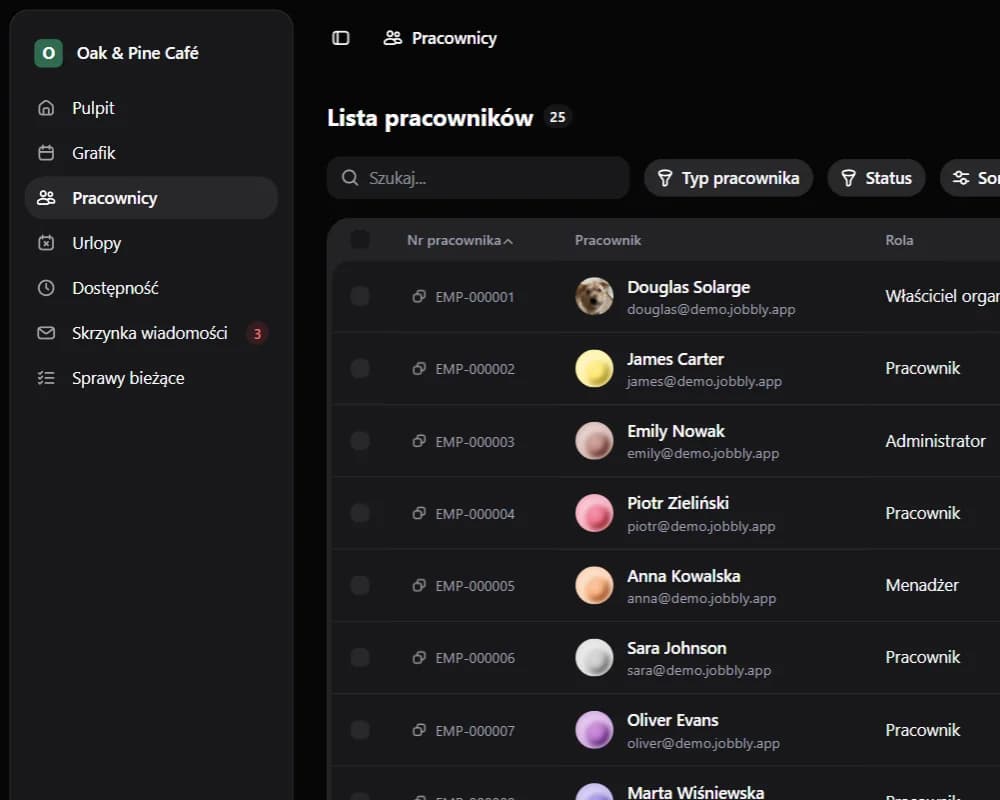
Task: Select all employees with header checkbox
Action: click(x=360, y=239)
